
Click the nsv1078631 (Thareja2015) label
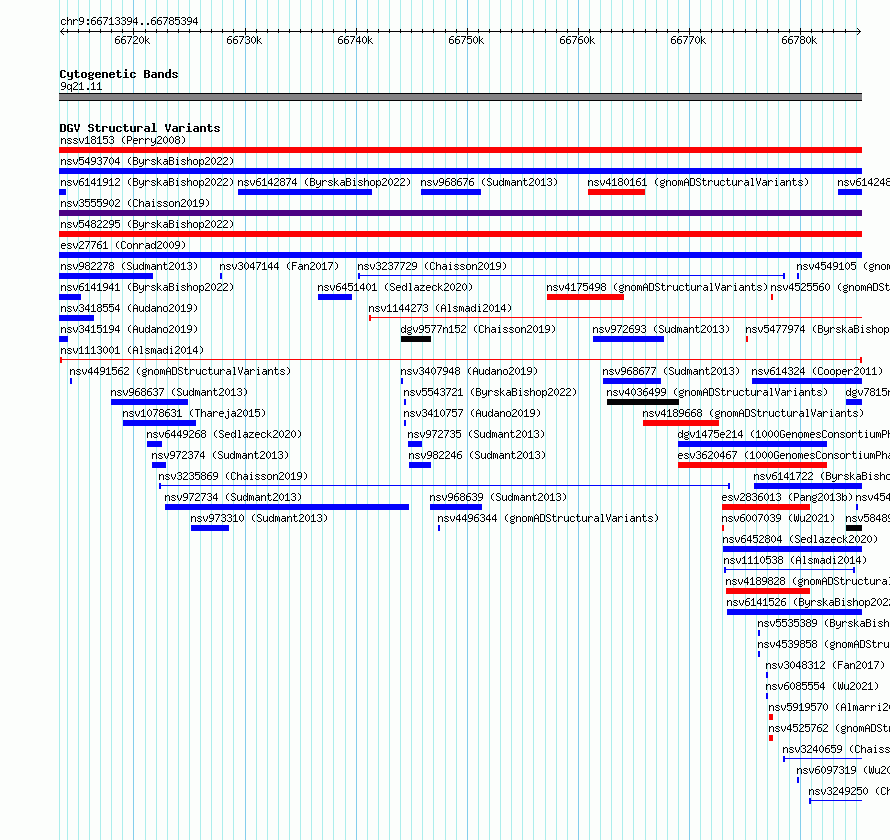(x=194, y=413)
